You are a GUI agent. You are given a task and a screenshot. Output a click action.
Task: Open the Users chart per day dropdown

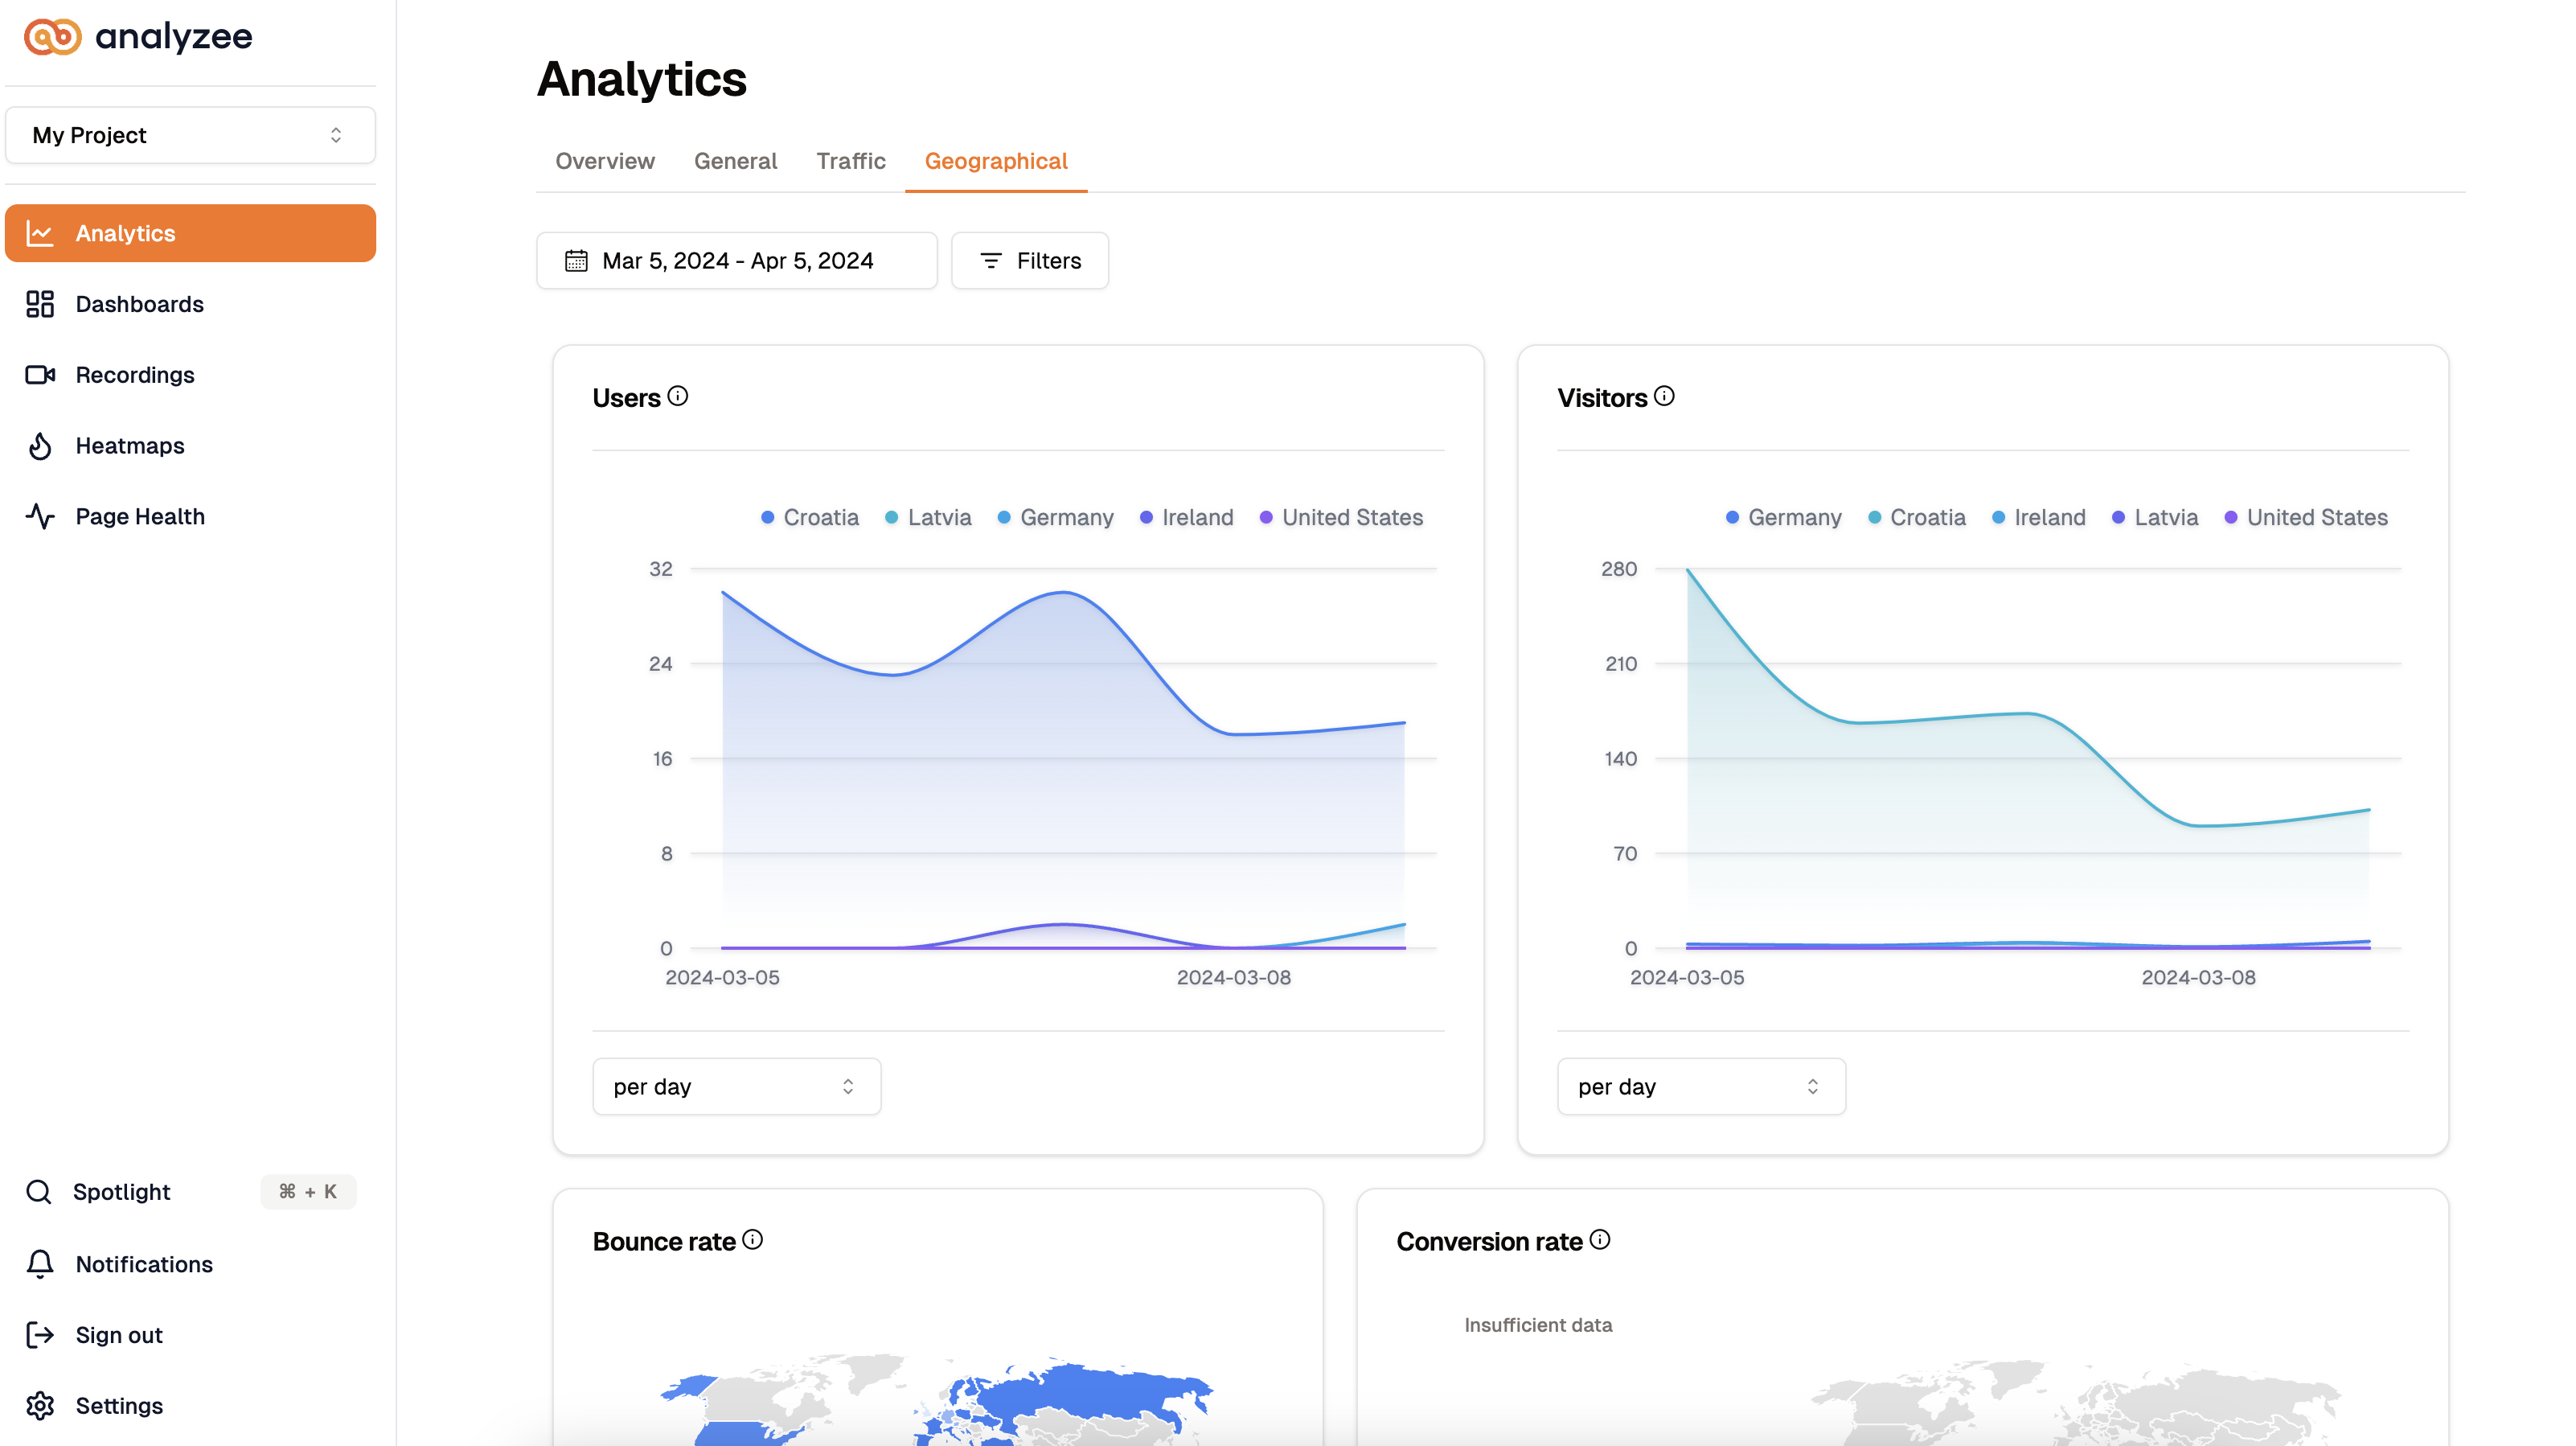pyautogui.click(x=737, y=1087)
